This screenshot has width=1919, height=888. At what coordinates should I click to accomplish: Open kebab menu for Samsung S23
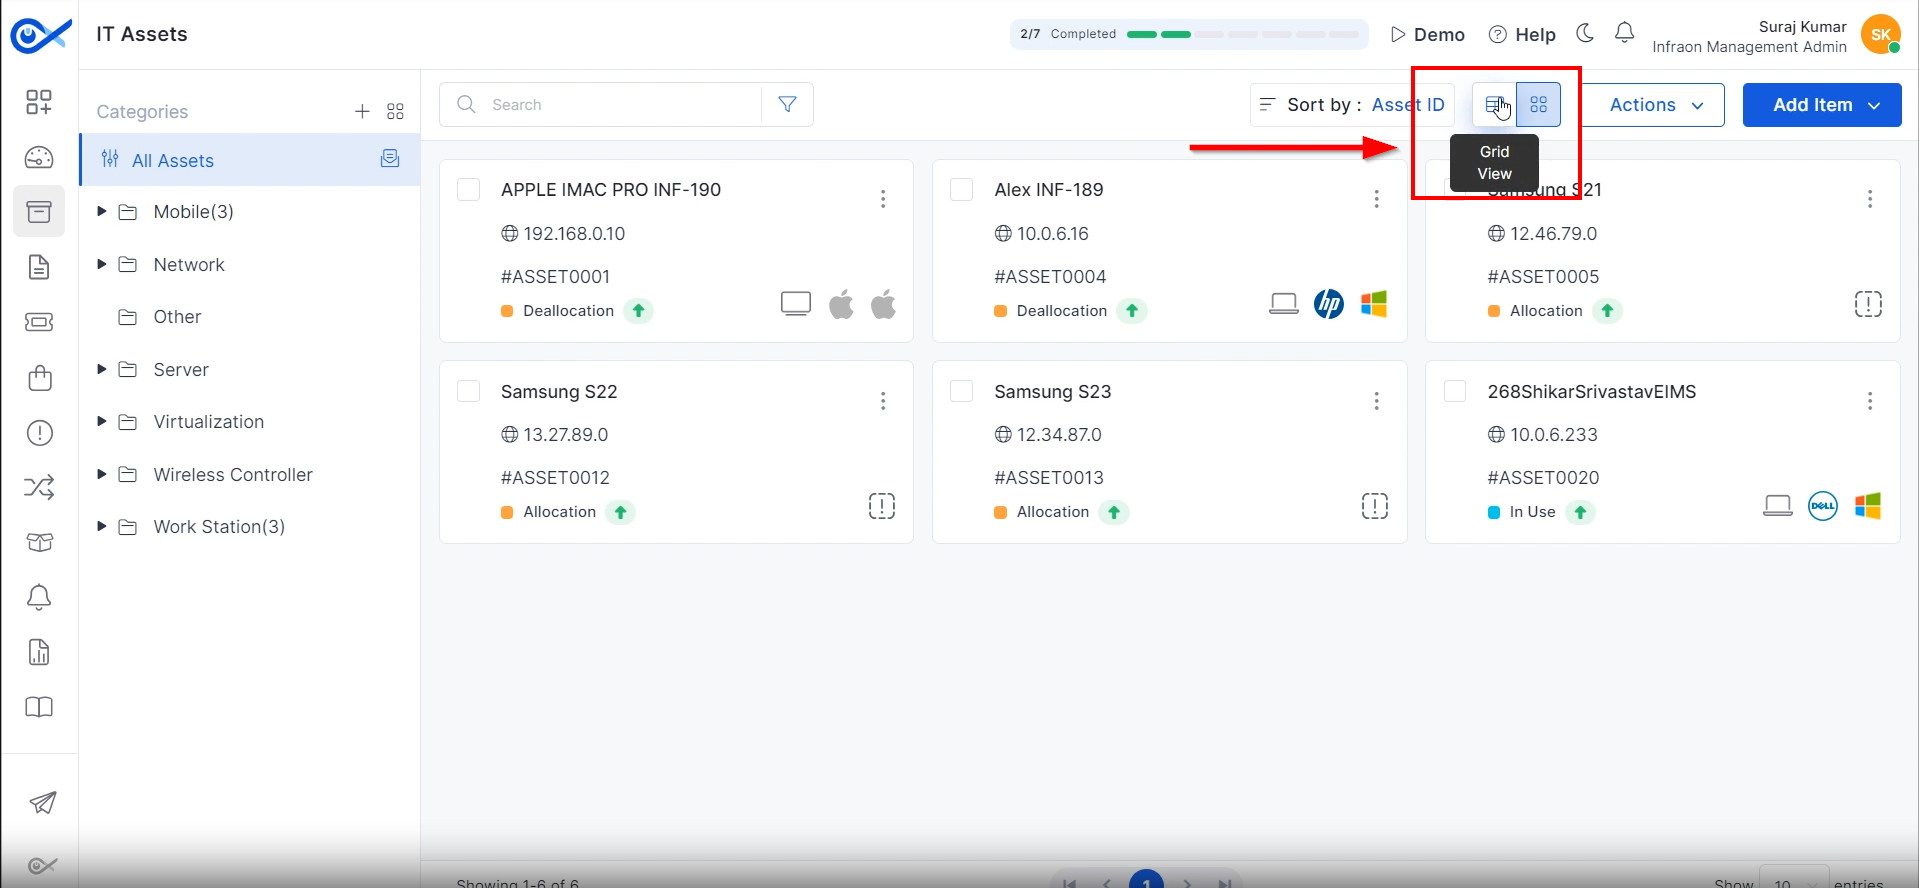1376,401
